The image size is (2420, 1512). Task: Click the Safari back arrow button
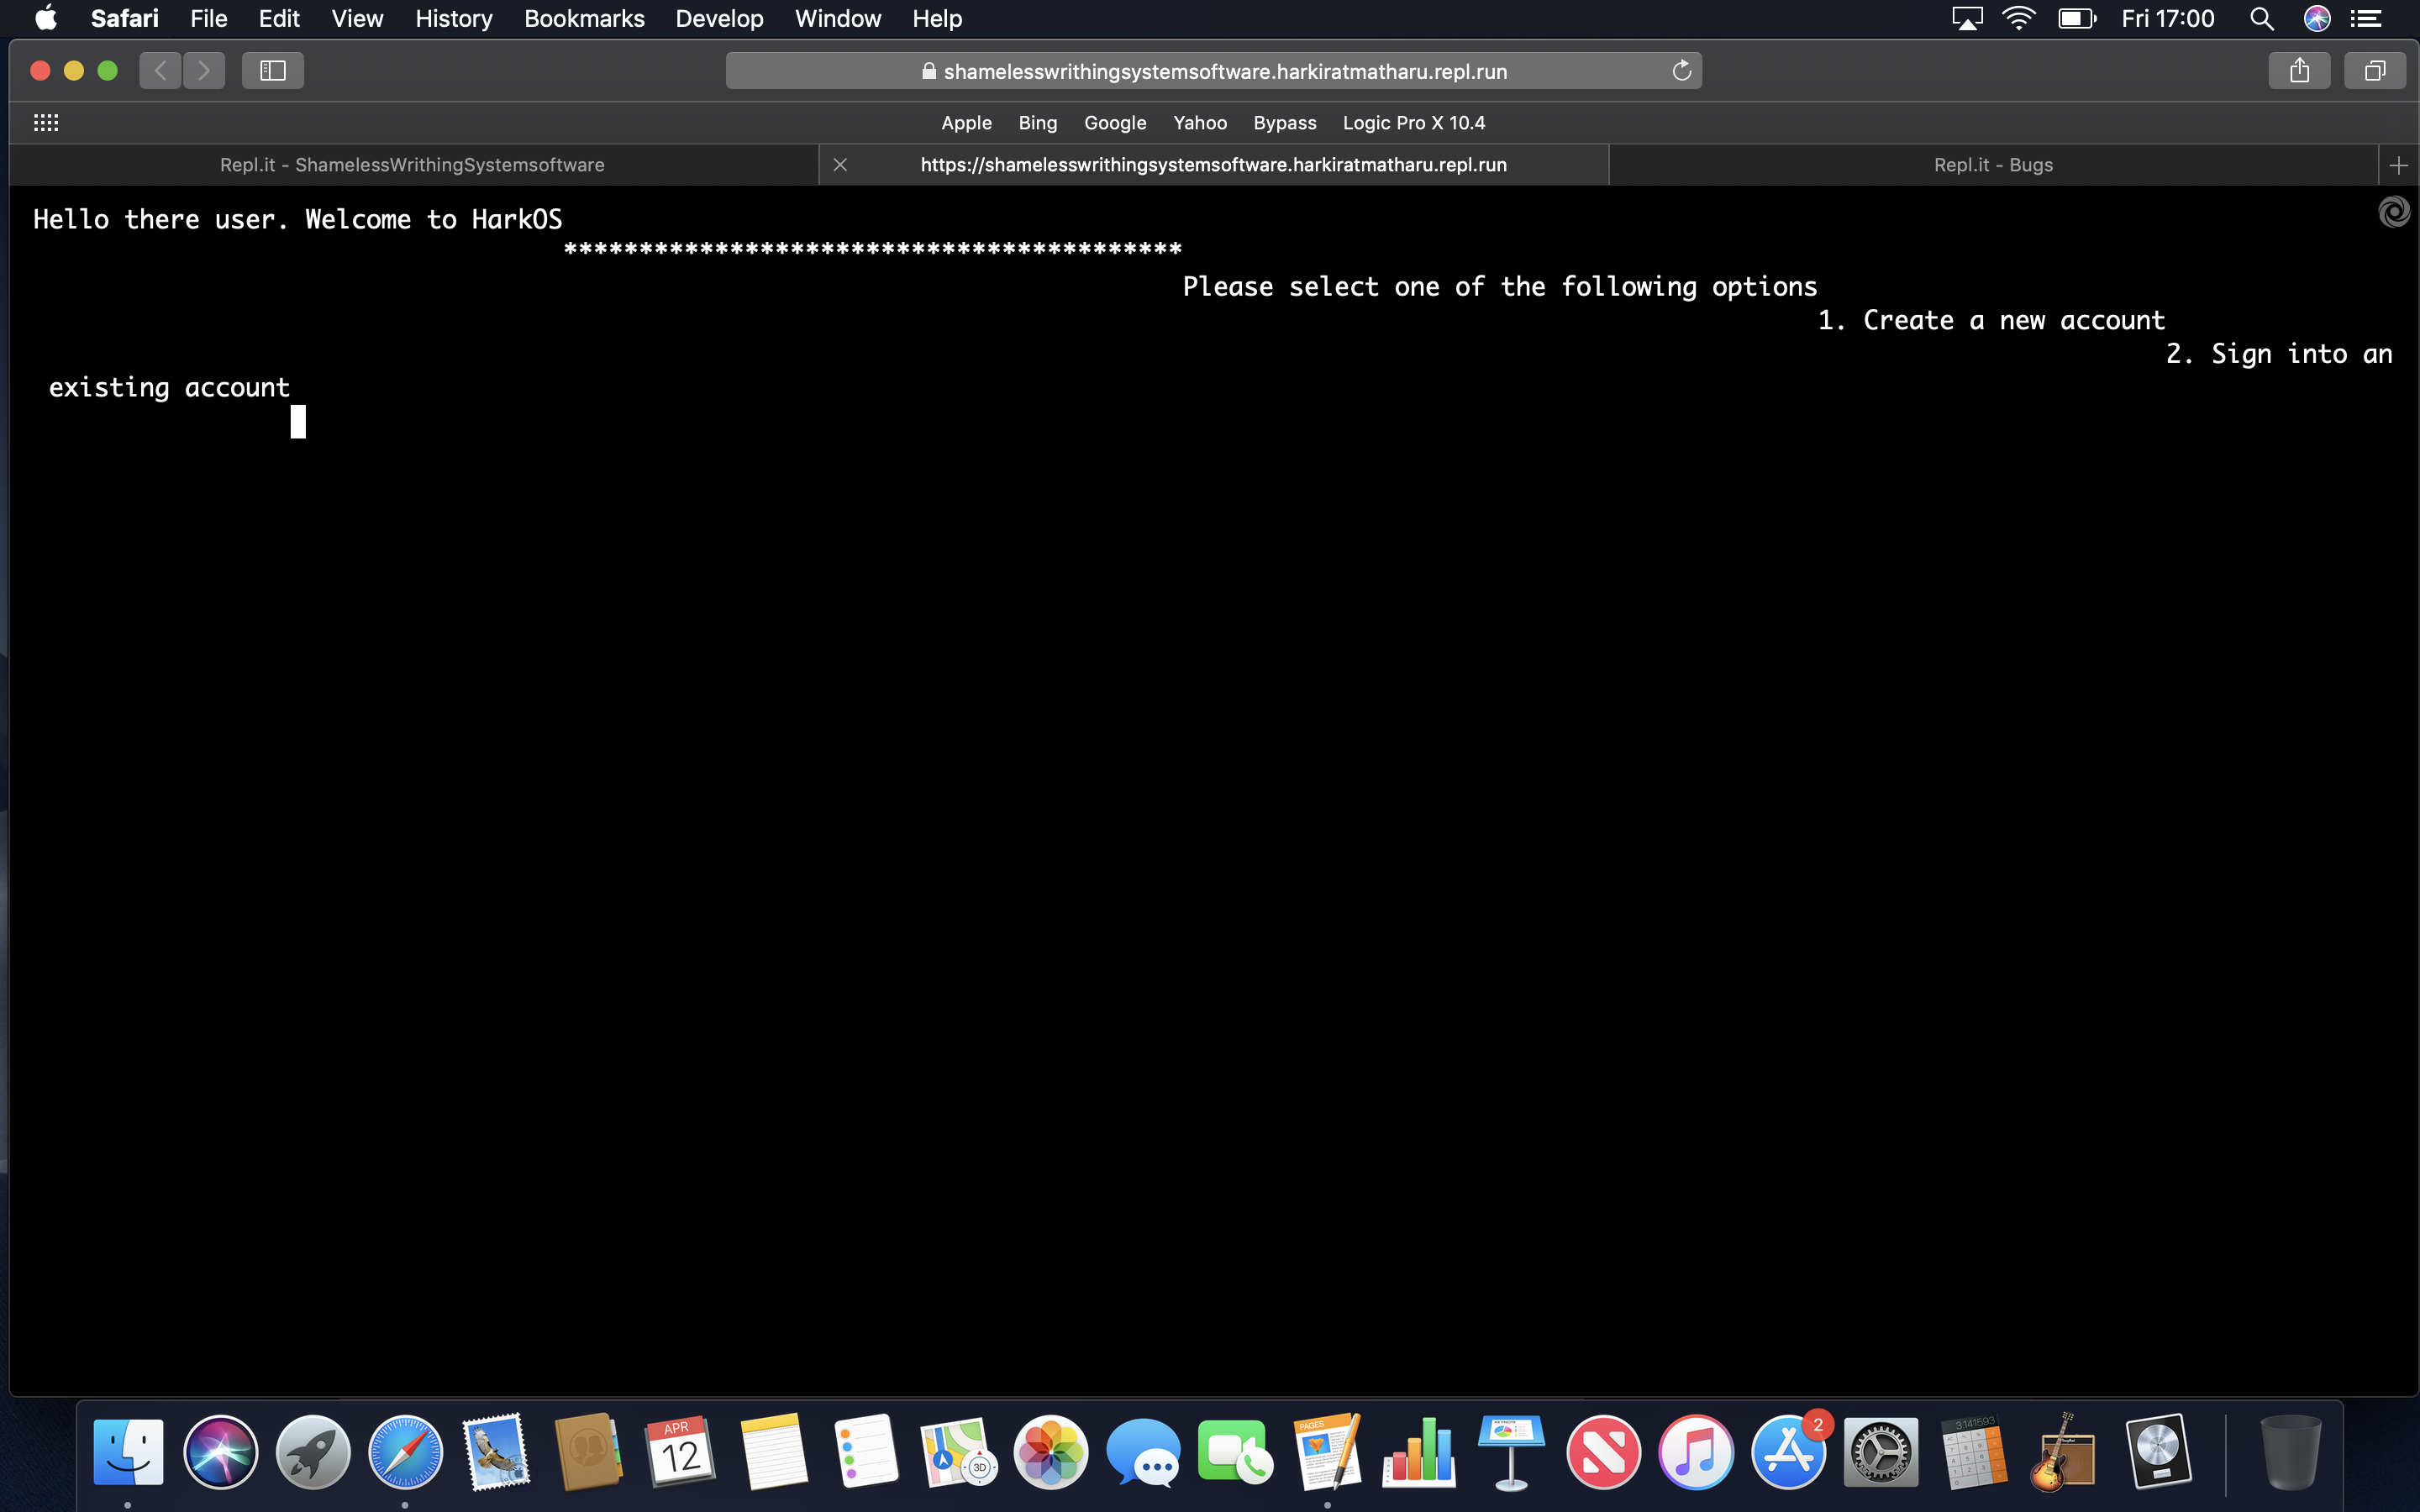coord(160,71)
